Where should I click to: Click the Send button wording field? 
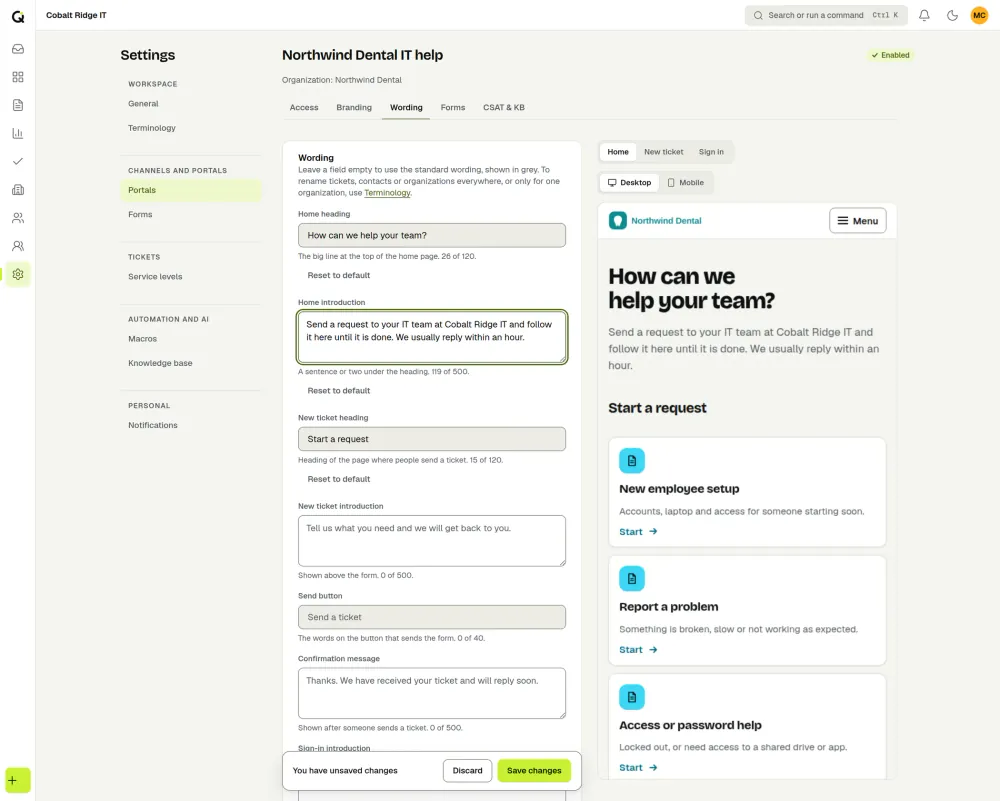click(x=432, y=617)
